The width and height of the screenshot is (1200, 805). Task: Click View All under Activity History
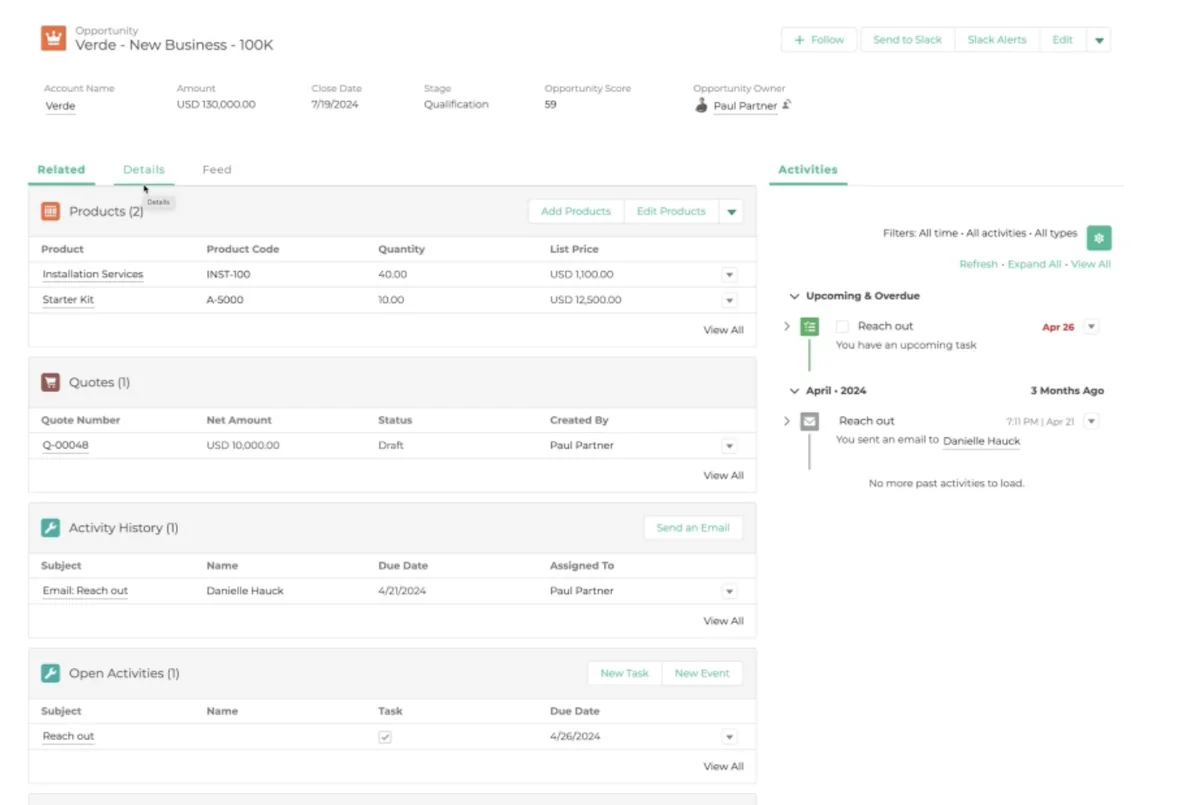[723, 621]
